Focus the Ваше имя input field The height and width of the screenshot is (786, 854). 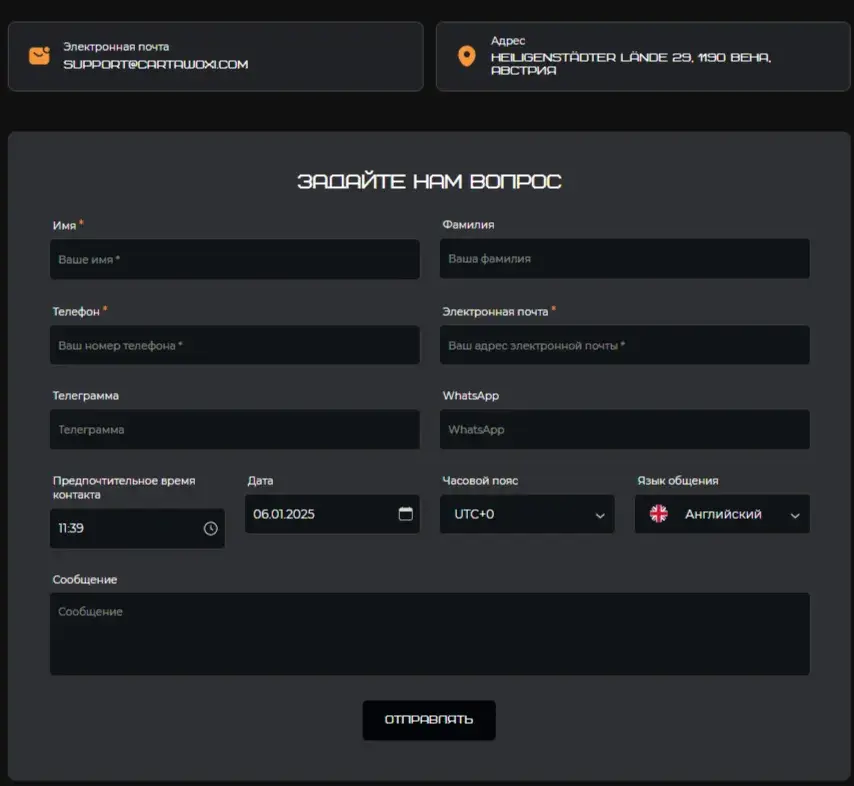(x=235, y=259)
